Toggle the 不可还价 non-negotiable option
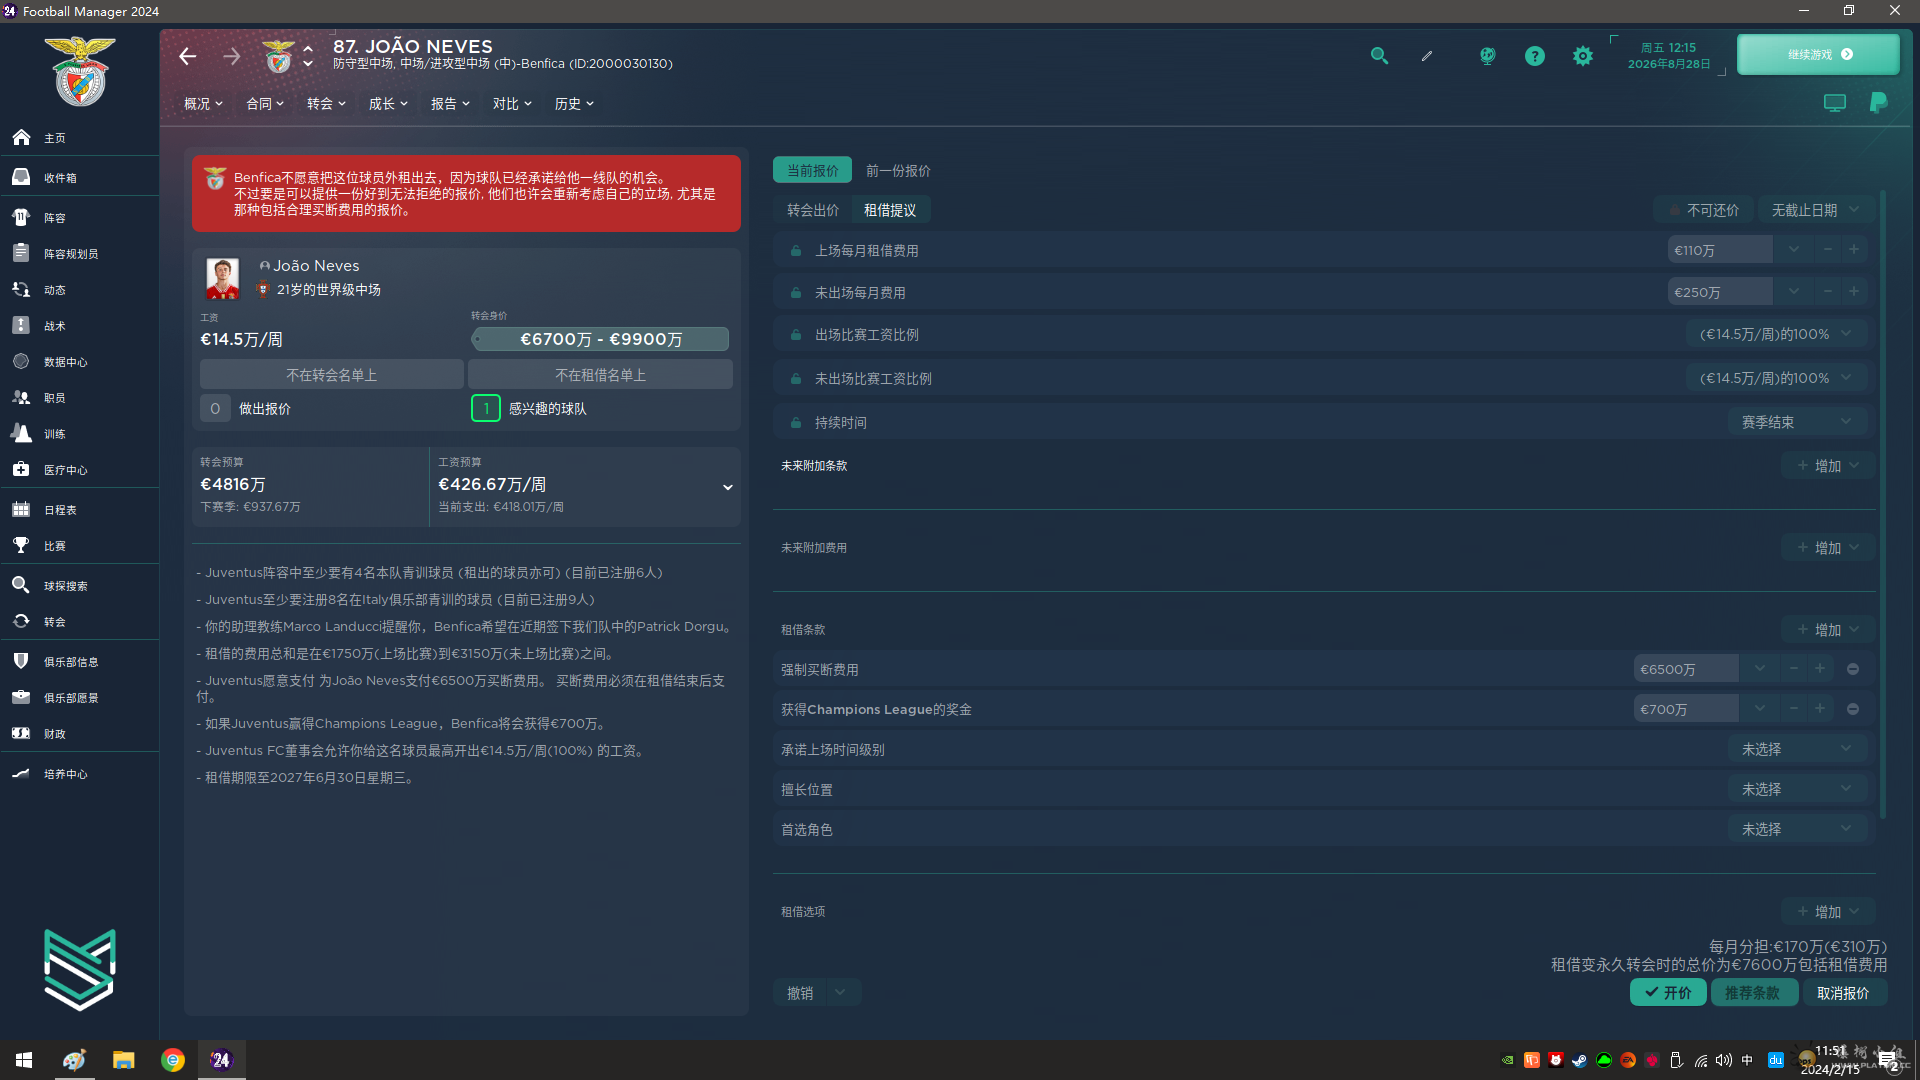Screen dimensions: 1920x1080 tap(1703, 210)
